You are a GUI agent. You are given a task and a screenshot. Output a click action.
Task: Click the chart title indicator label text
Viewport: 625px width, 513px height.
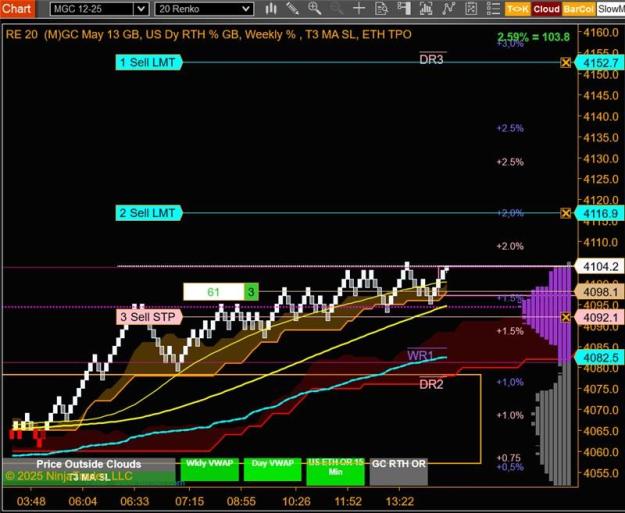208,34
